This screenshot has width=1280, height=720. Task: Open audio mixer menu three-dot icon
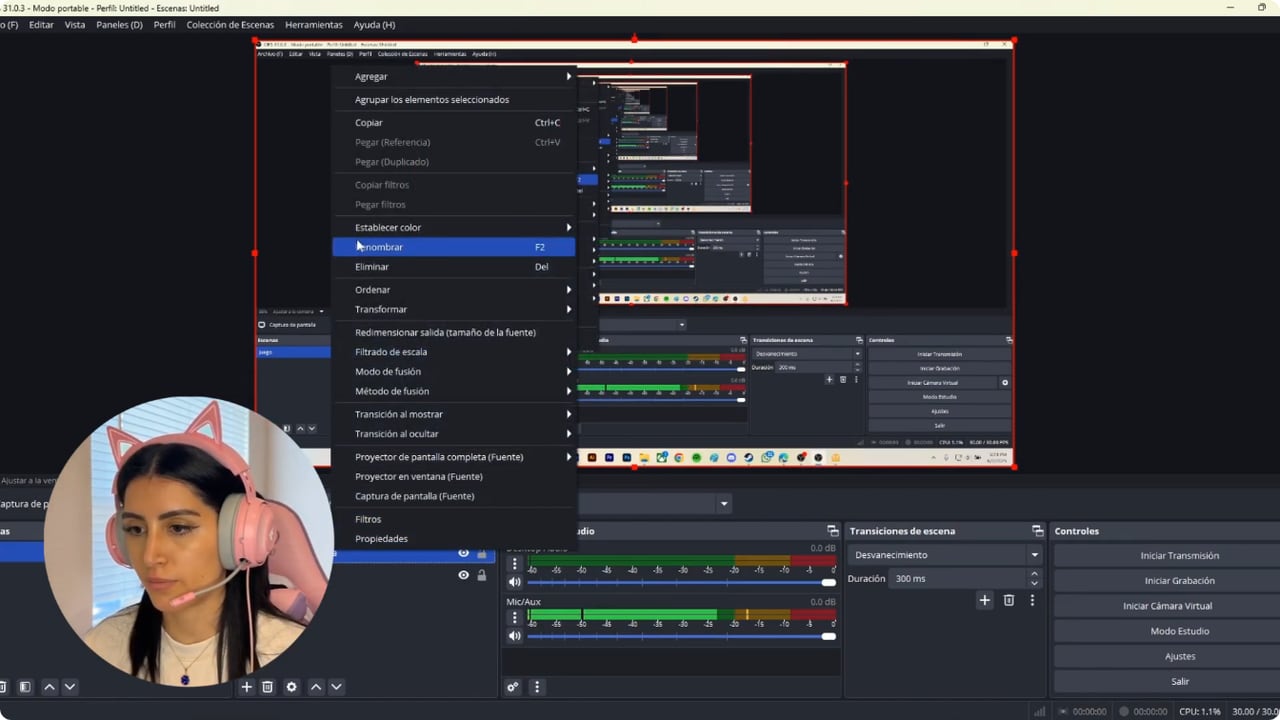coord(536,687)
